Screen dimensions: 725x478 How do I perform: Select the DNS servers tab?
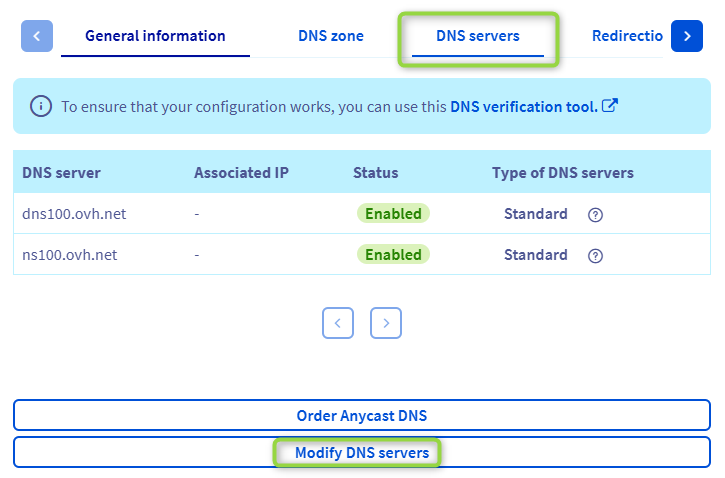[478, 36]
